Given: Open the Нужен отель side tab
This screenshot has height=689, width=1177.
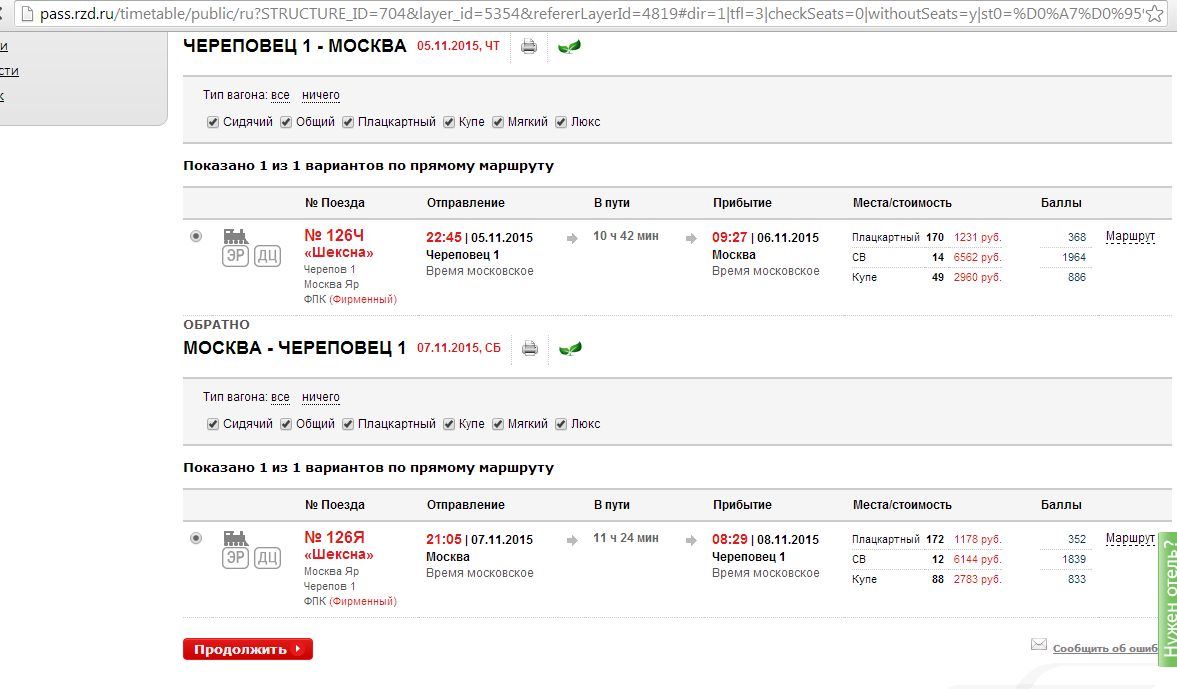Looking at the screenshot, I should click(x=1168, y=599).
